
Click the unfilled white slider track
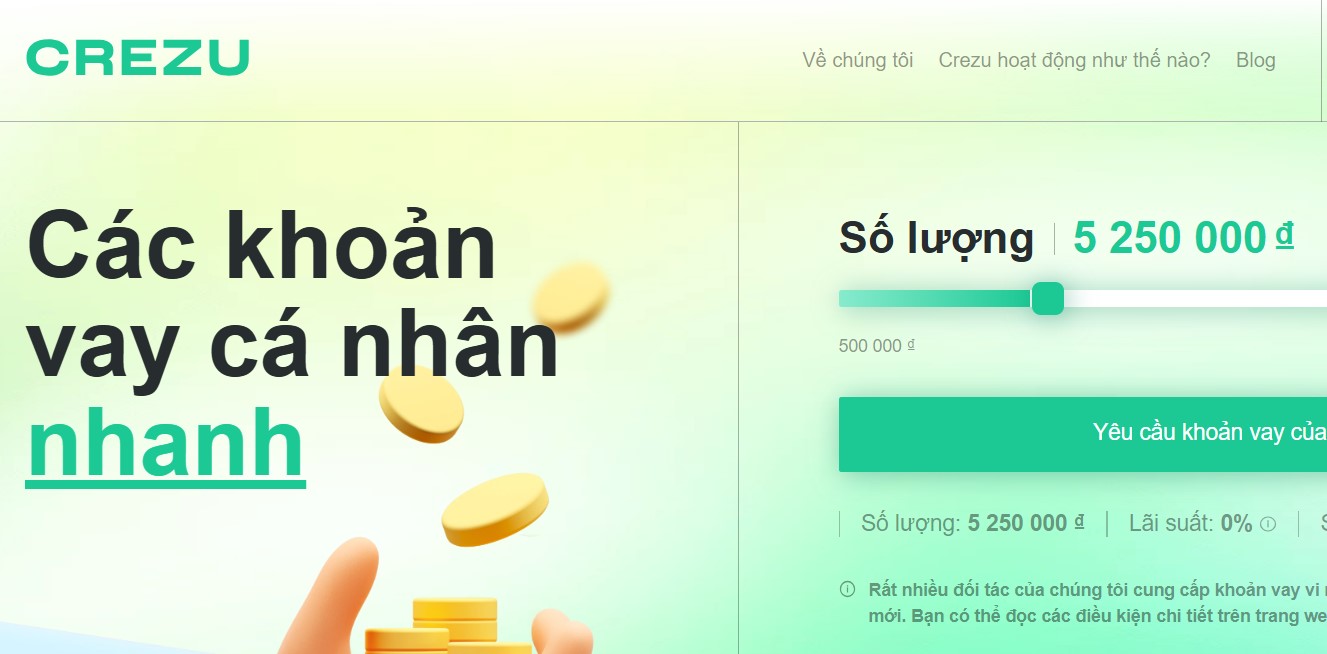point(1195,298)
